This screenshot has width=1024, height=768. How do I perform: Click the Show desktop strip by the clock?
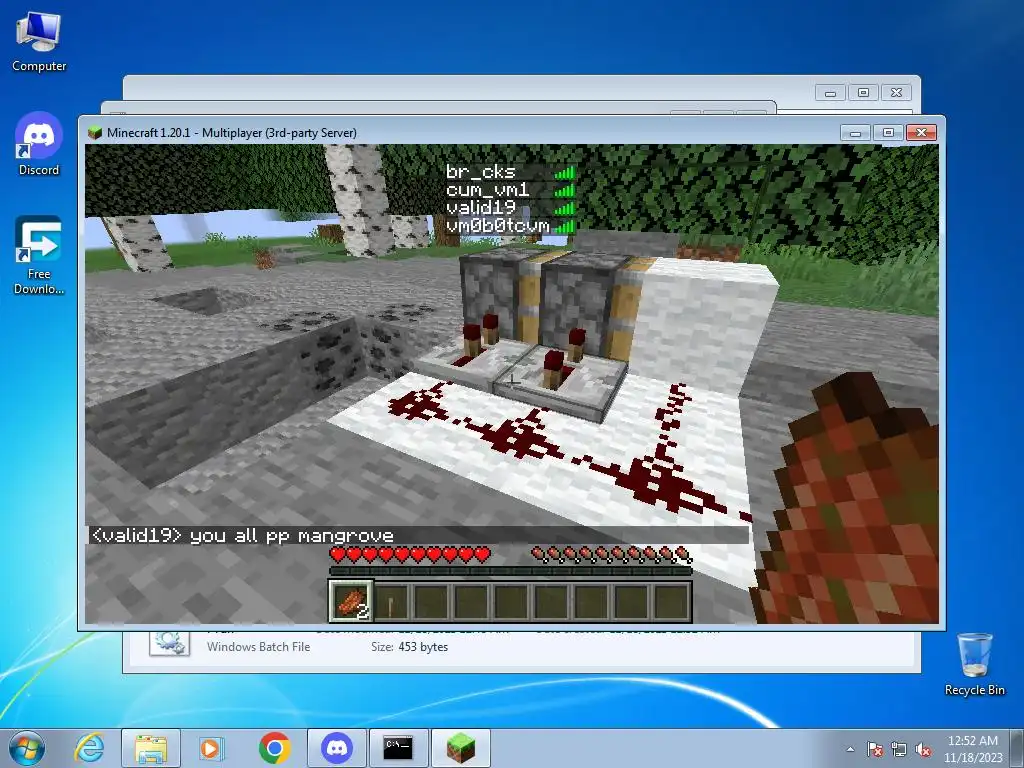(1019, 748)
